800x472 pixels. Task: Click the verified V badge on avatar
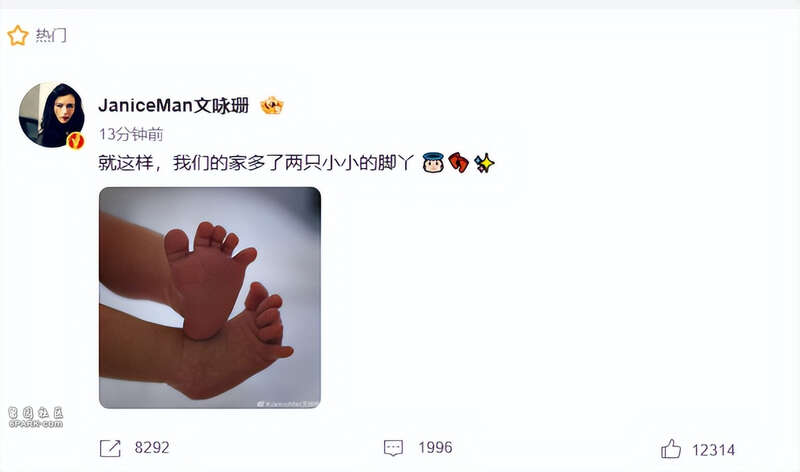(x=76, y=140)
